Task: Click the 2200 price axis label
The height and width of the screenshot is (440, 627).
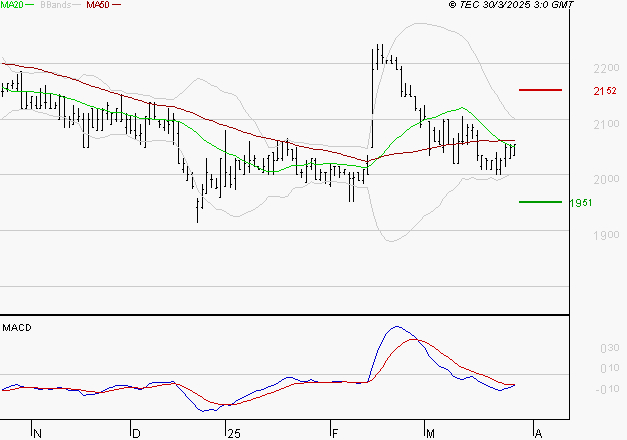Action: (606, 68)
